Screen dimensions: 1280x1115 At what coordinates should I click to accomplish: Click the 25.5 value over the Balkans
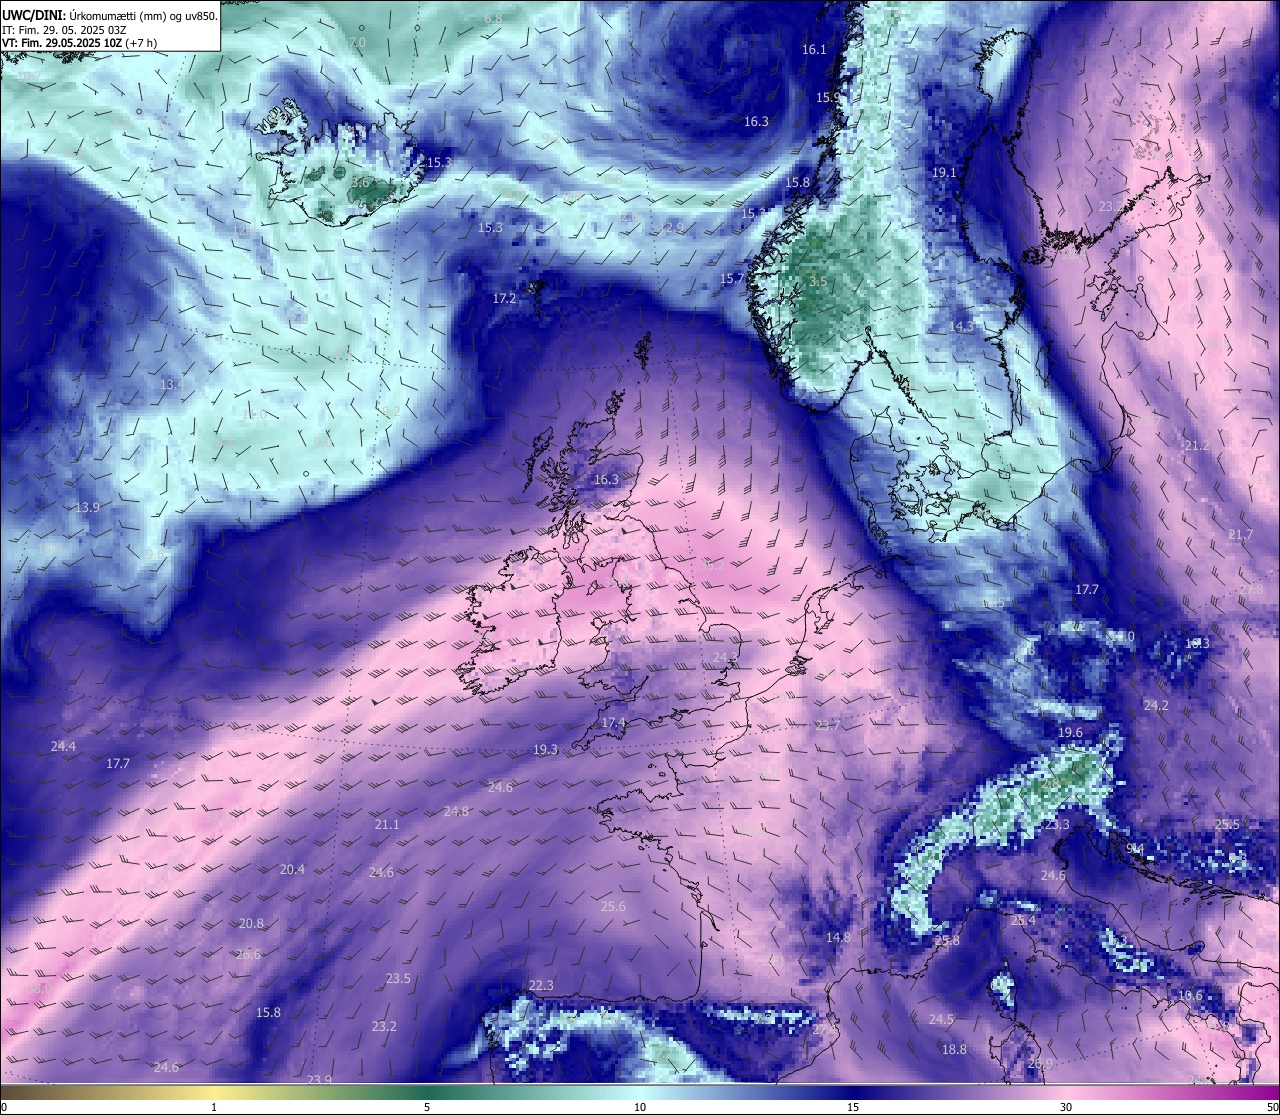(x=1227, y=825)
